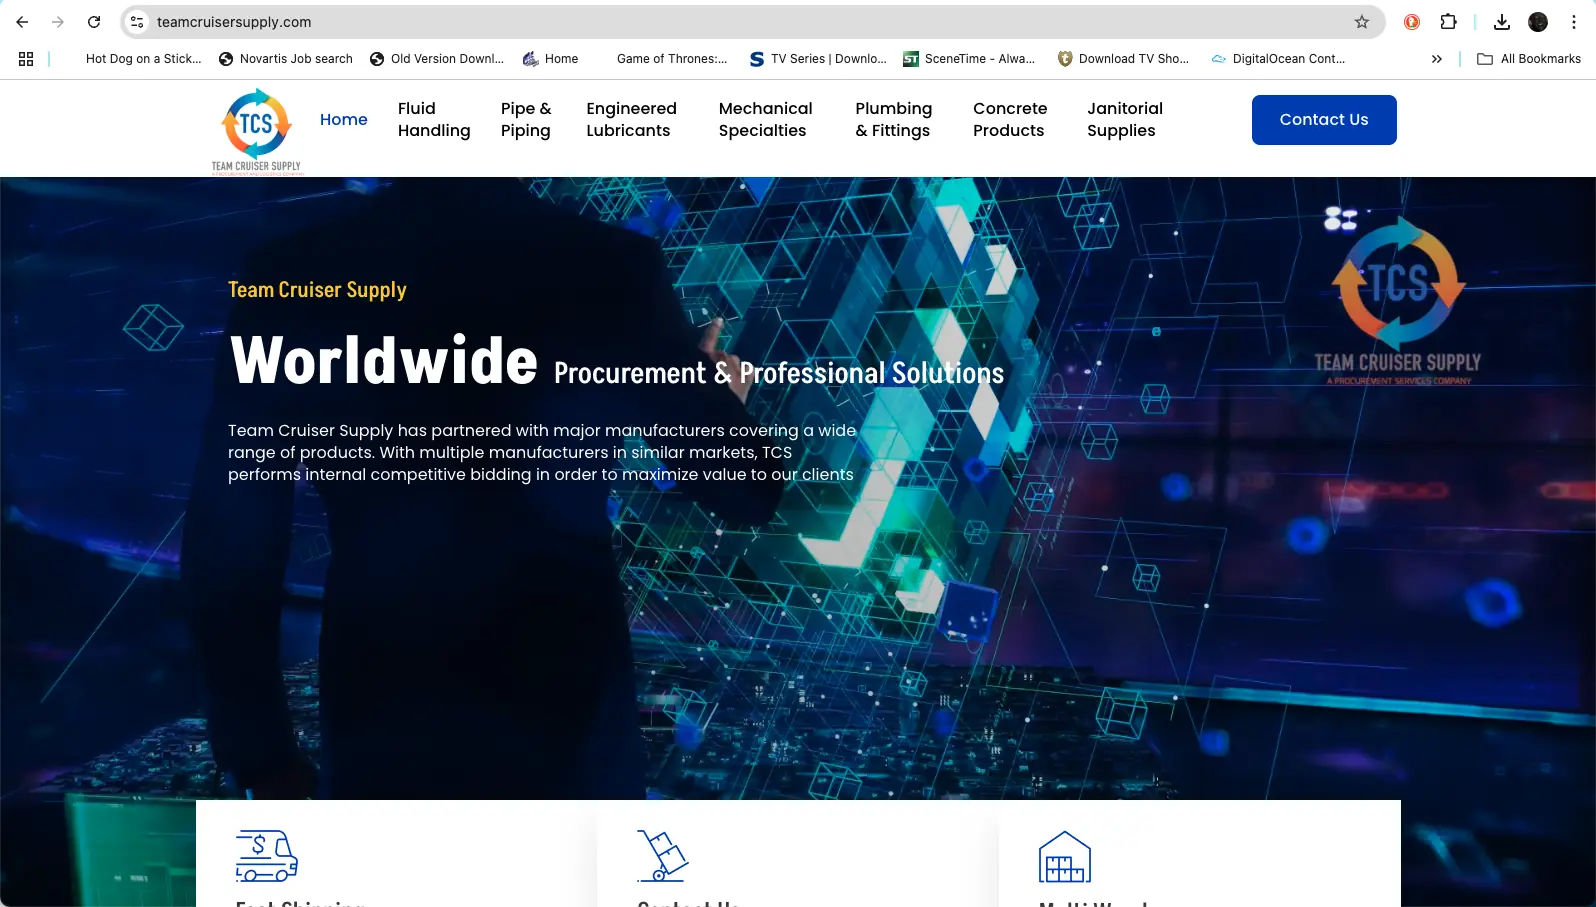Open the All Bookmarks folder
1596x907 pixels.
tap(1529, 59)
